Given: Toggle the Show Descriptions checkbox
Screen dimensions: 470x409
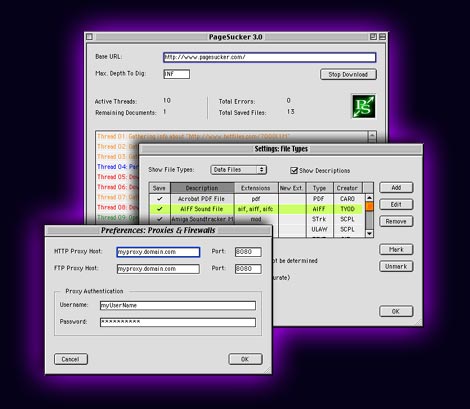Looking at the screenshot, I should [x=294, y=170].
